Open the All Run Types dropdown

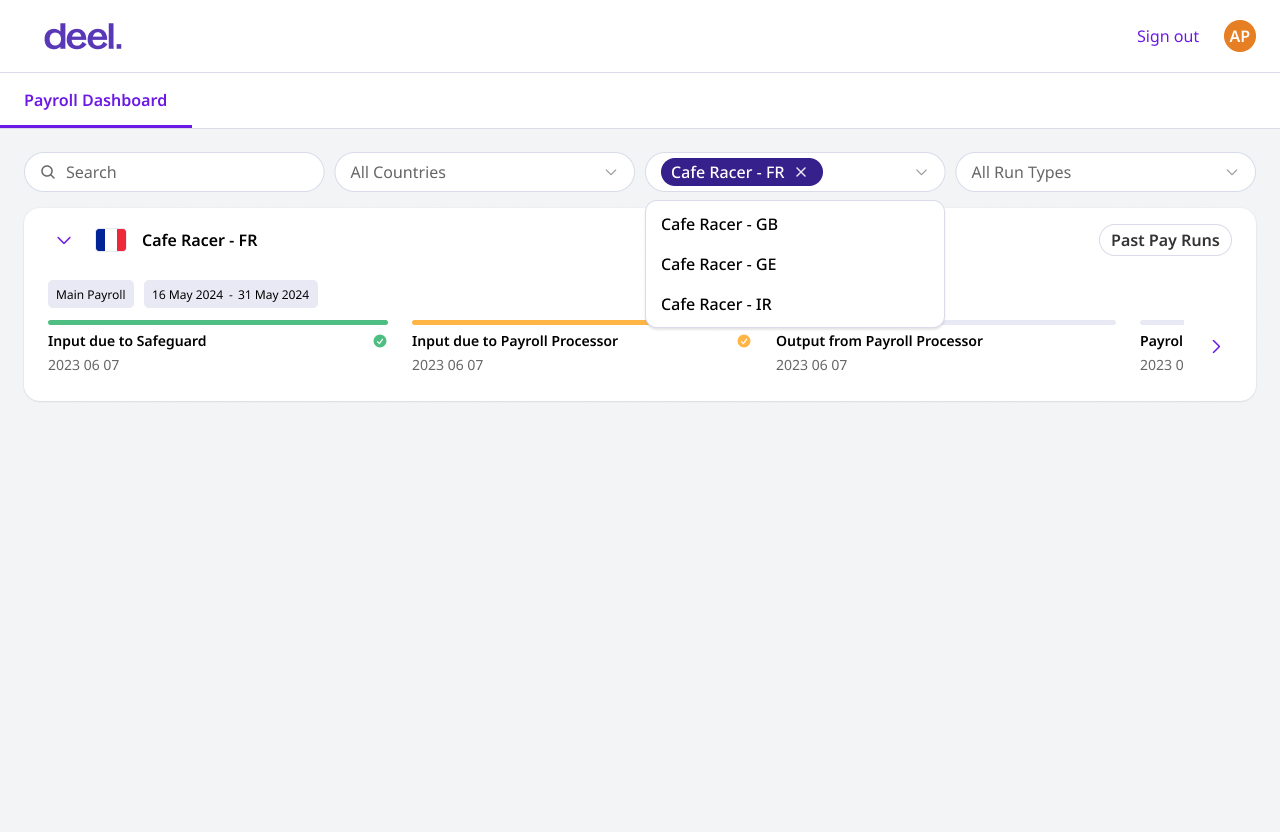1106,172
